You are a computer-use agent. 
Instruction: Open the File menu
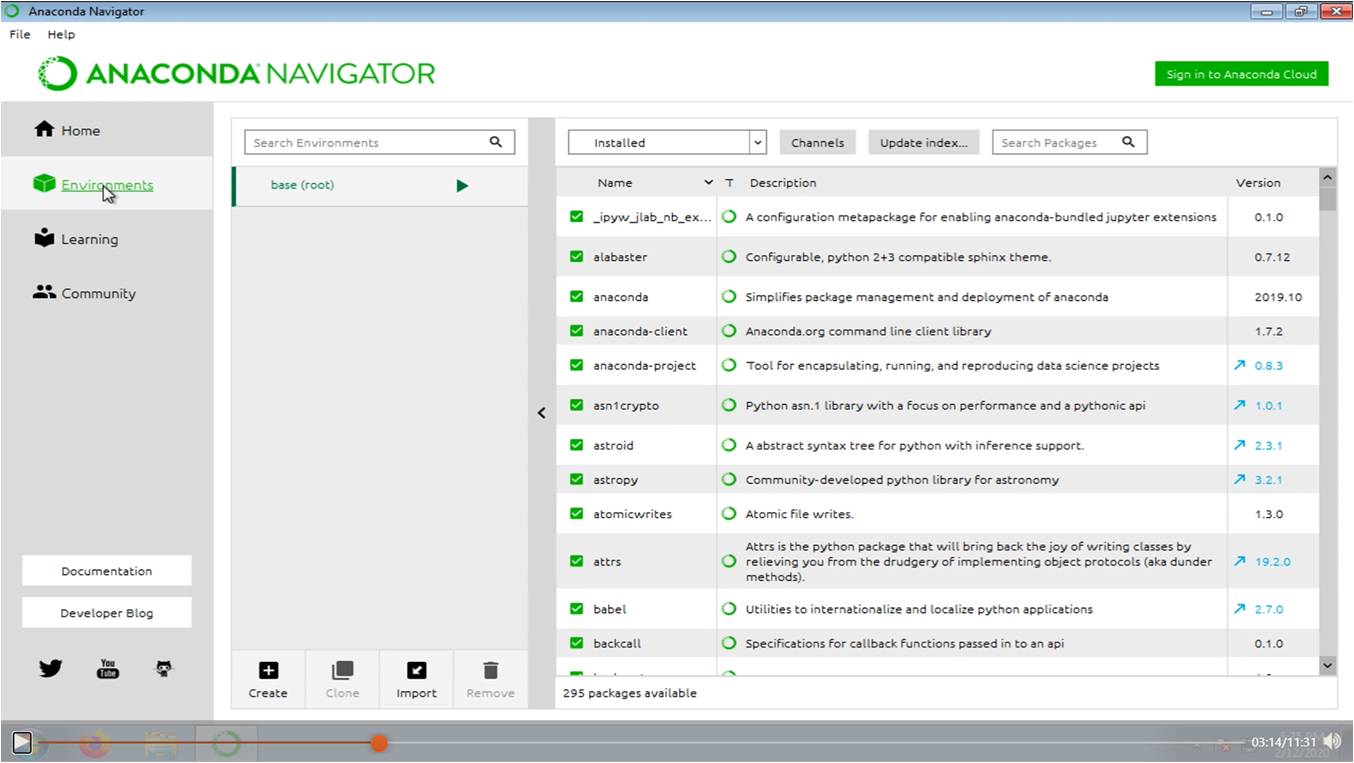[x=18, y=33]
